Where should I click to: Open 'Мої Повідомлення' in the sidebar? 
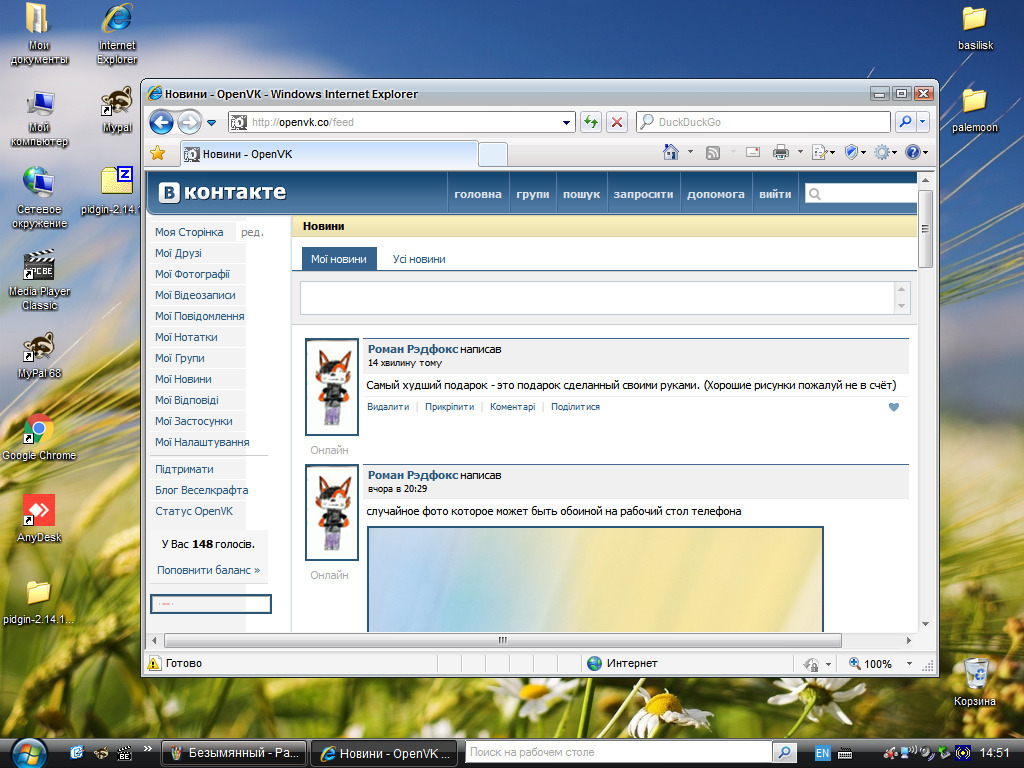click(x=199, y=316)
